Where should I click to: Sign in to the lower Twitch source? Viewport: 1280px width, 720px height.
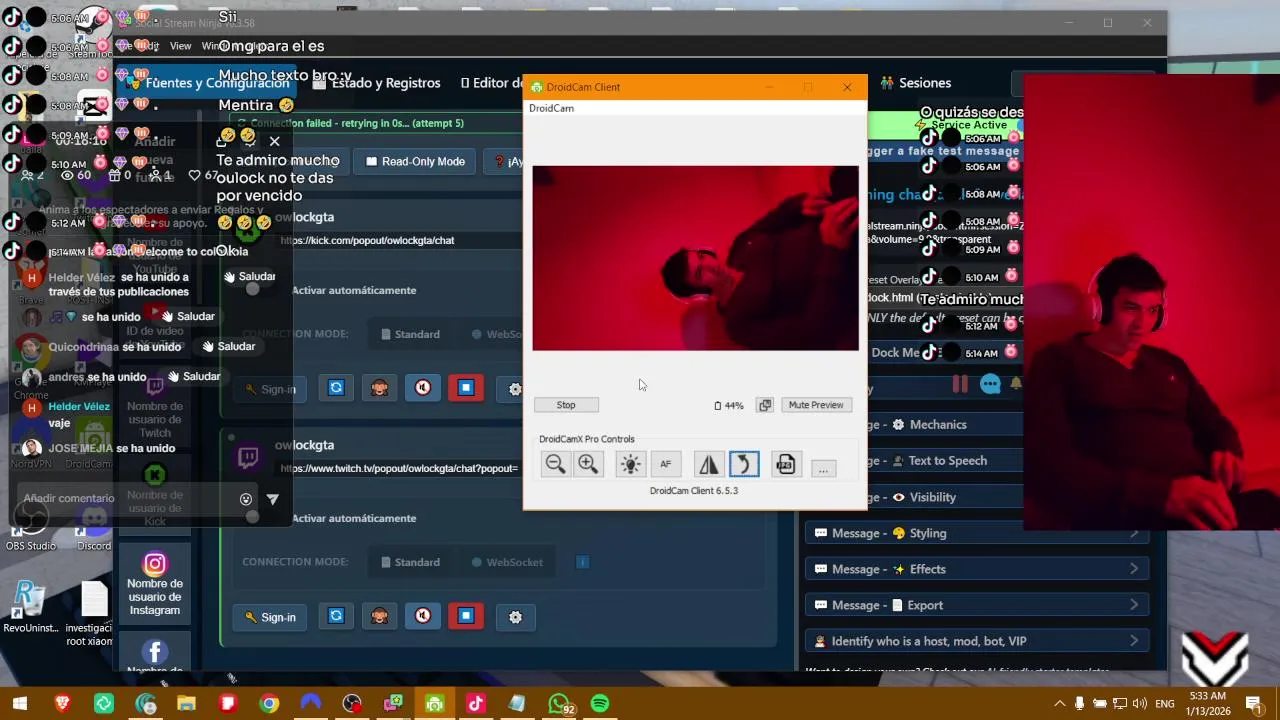click(x=270, y=617)
